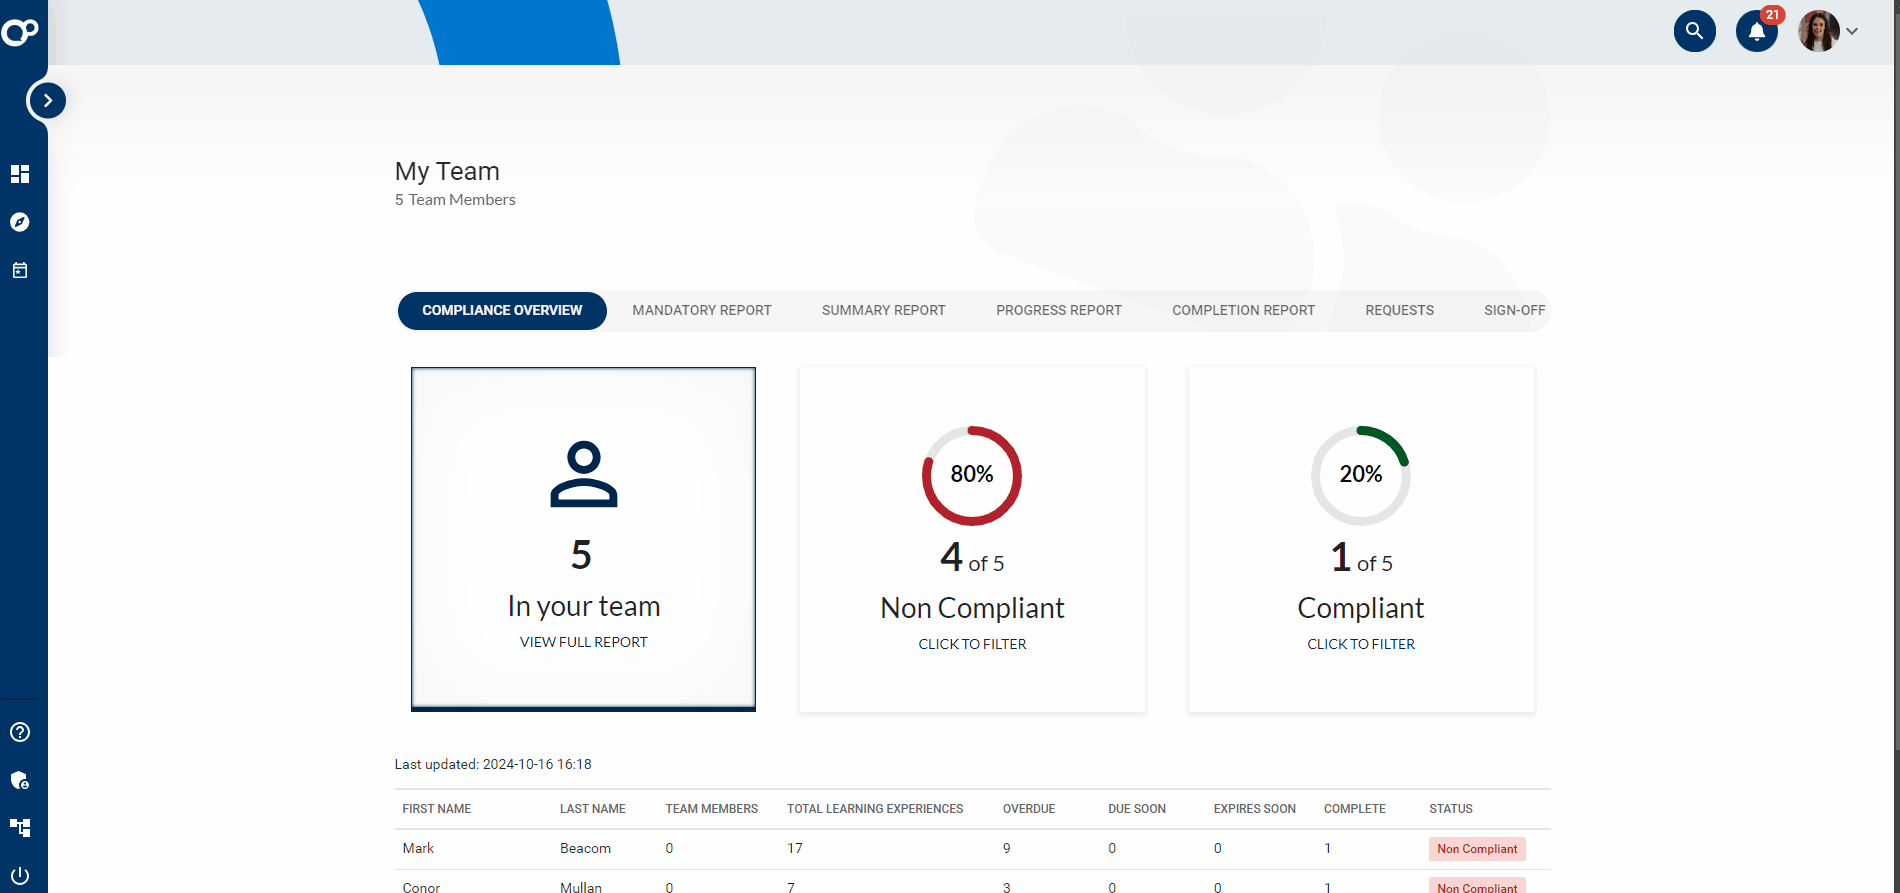This screenshot has height=893, width=1900.
Task: Open the shield admin icon in sidebar
Action: coord(20,780)
